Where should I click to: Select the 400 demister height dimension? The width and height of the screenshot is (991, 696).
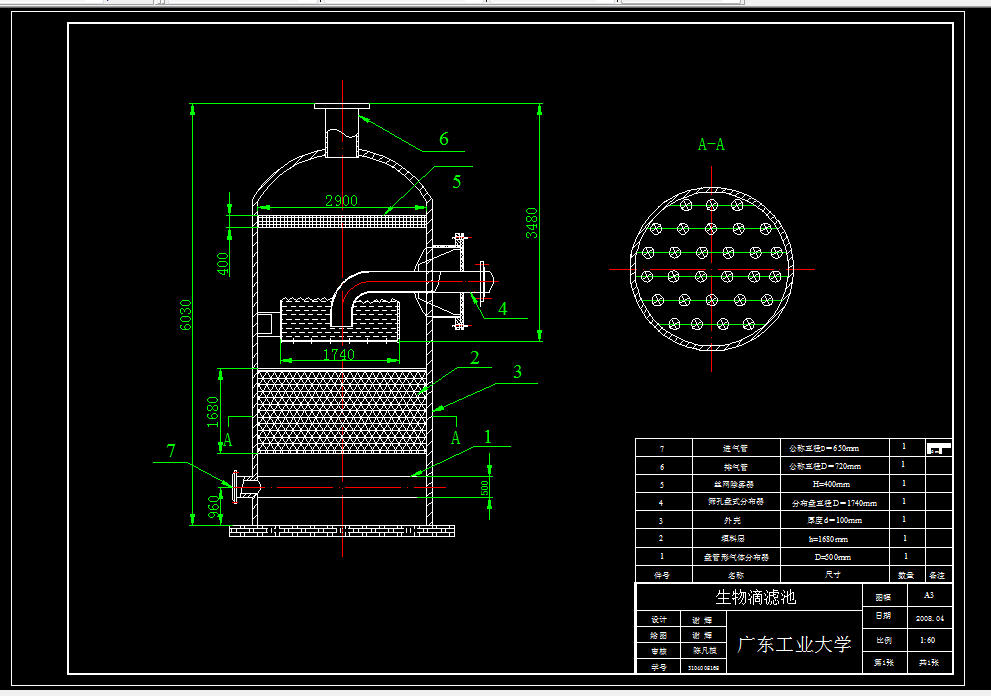[x=222, y=264]
